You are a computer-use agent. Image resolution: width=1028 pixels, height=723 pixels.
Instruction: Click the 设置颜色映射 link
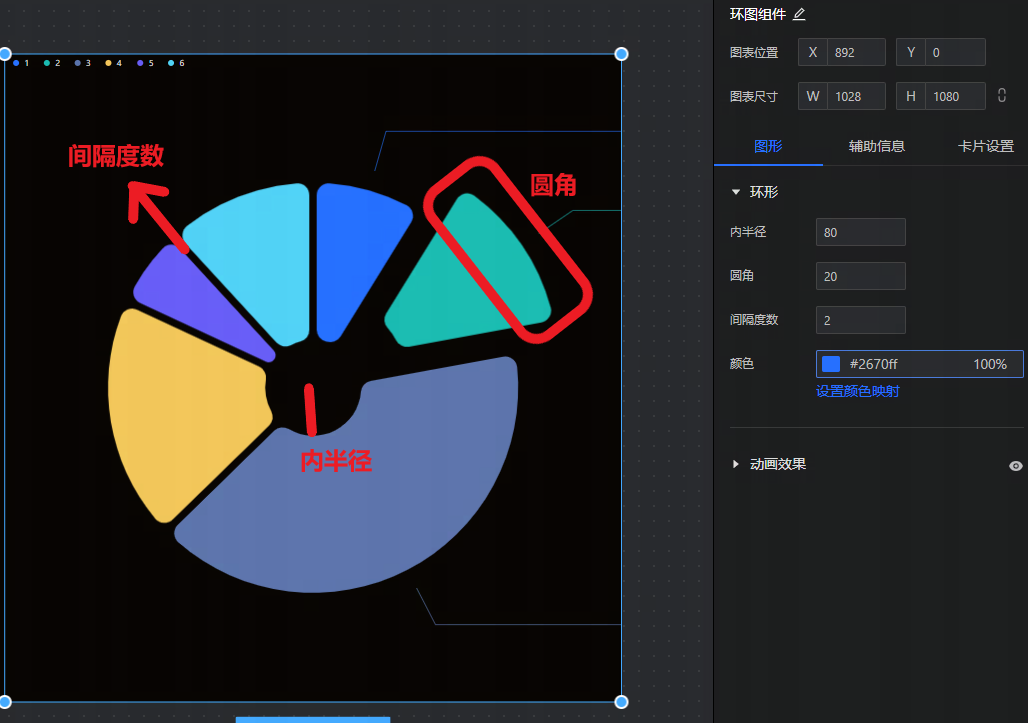(857, 391)
